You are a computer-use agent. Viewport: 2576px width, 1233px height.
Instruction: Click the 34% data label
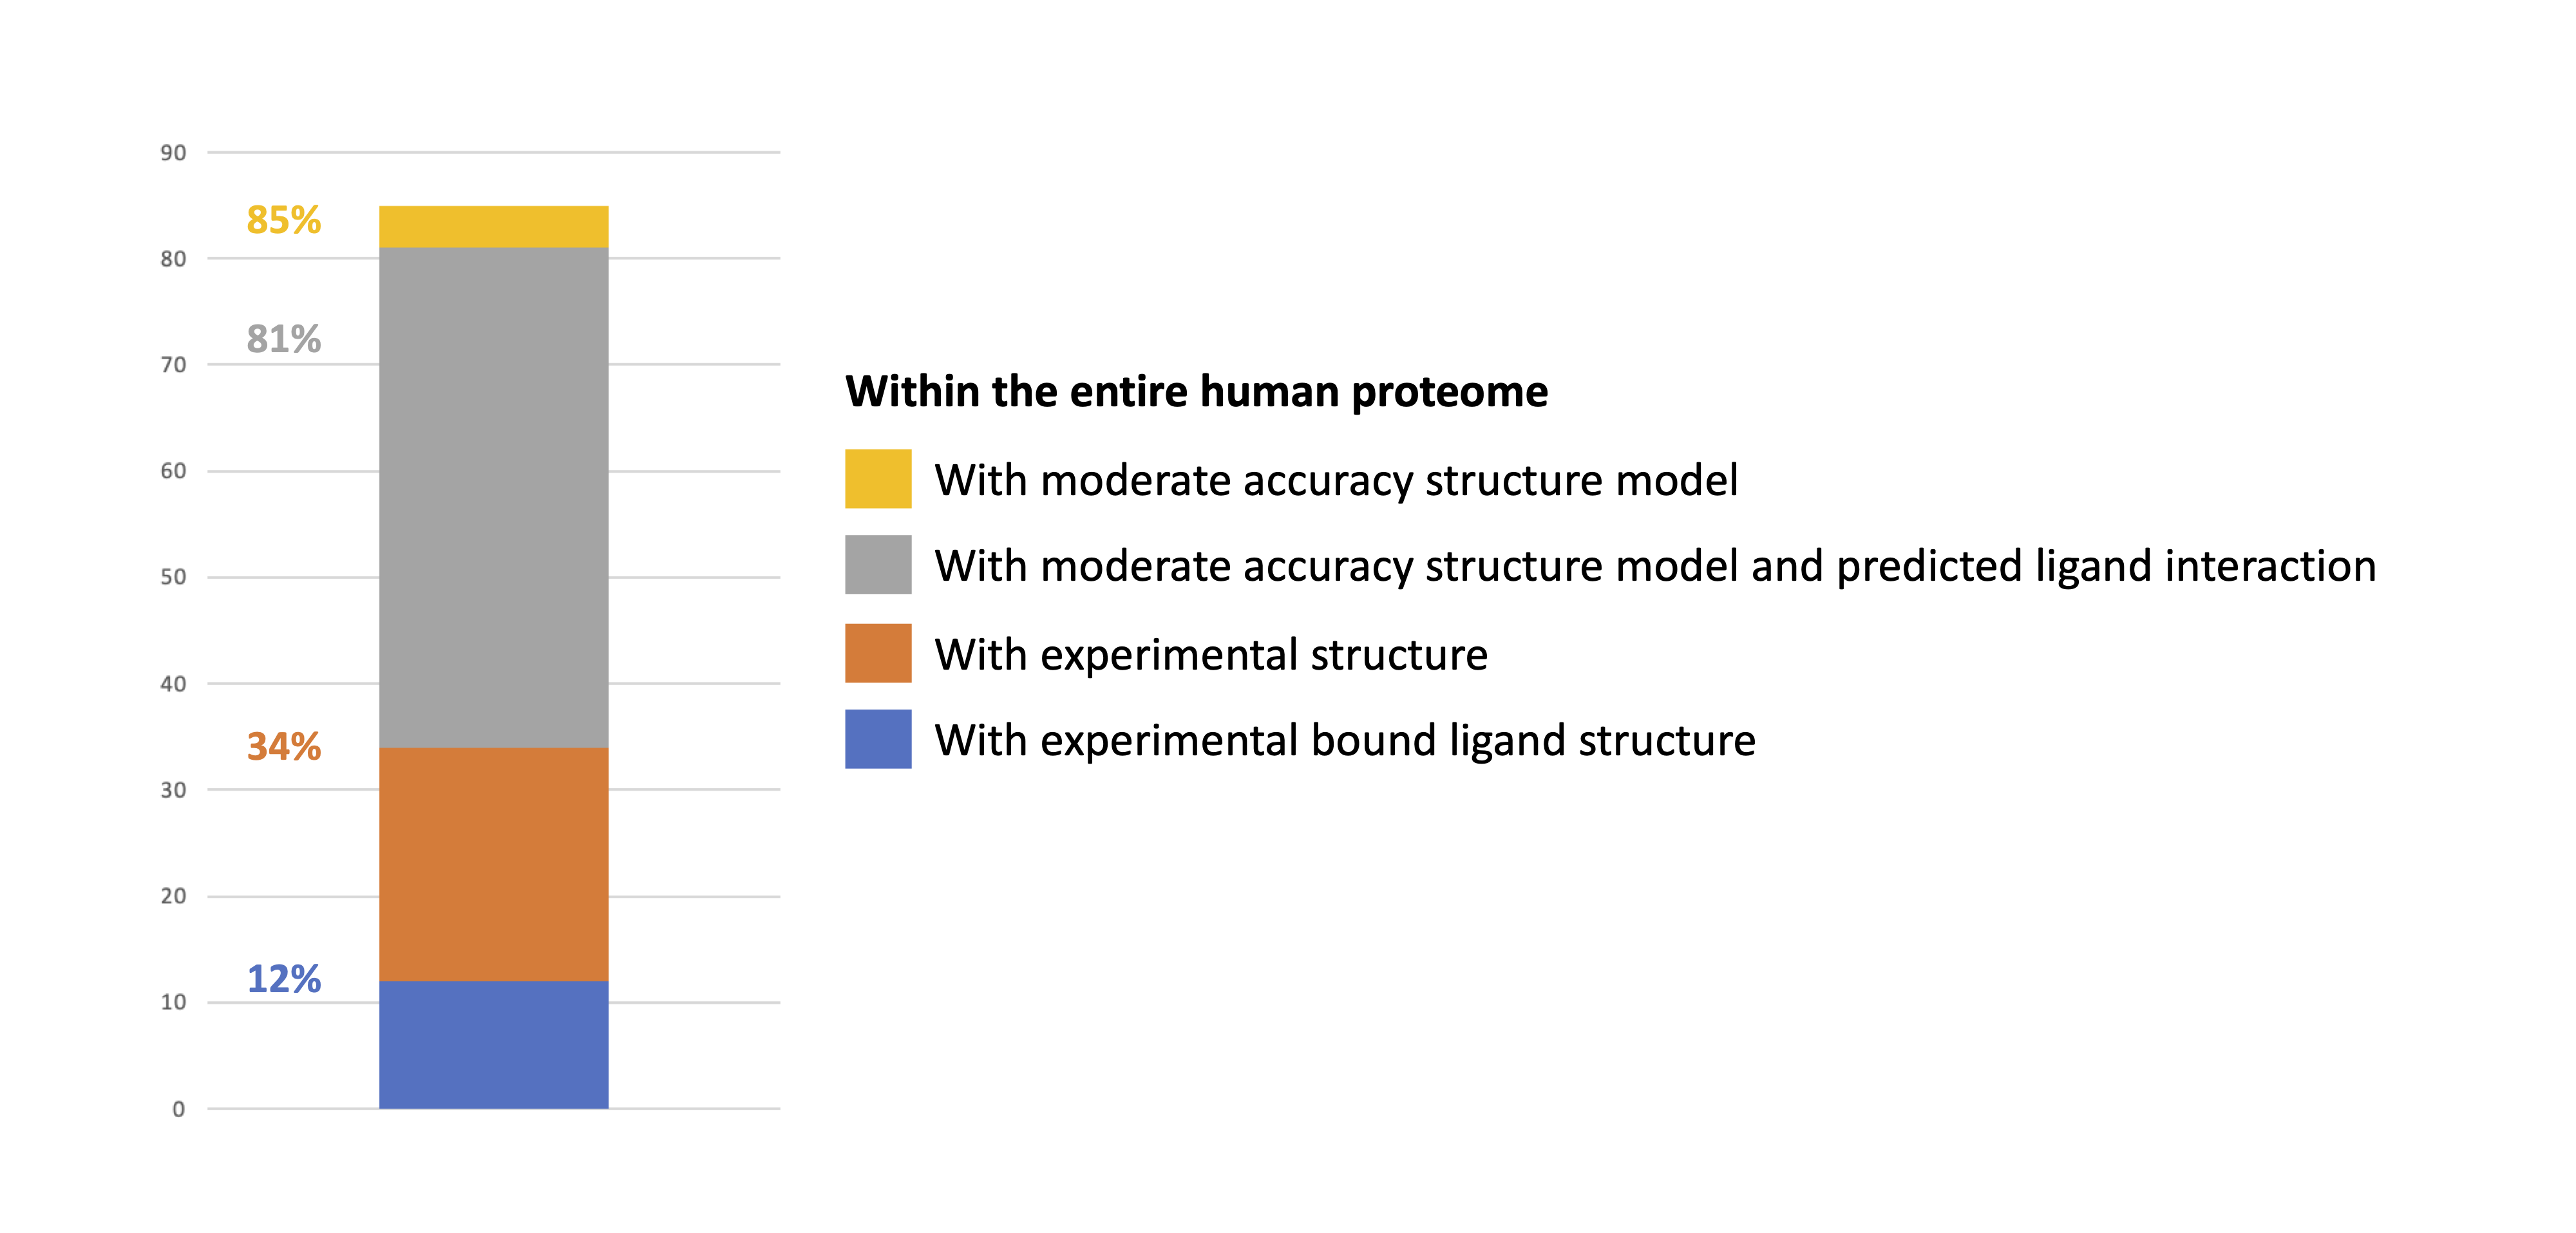click(x=284, y=747)
